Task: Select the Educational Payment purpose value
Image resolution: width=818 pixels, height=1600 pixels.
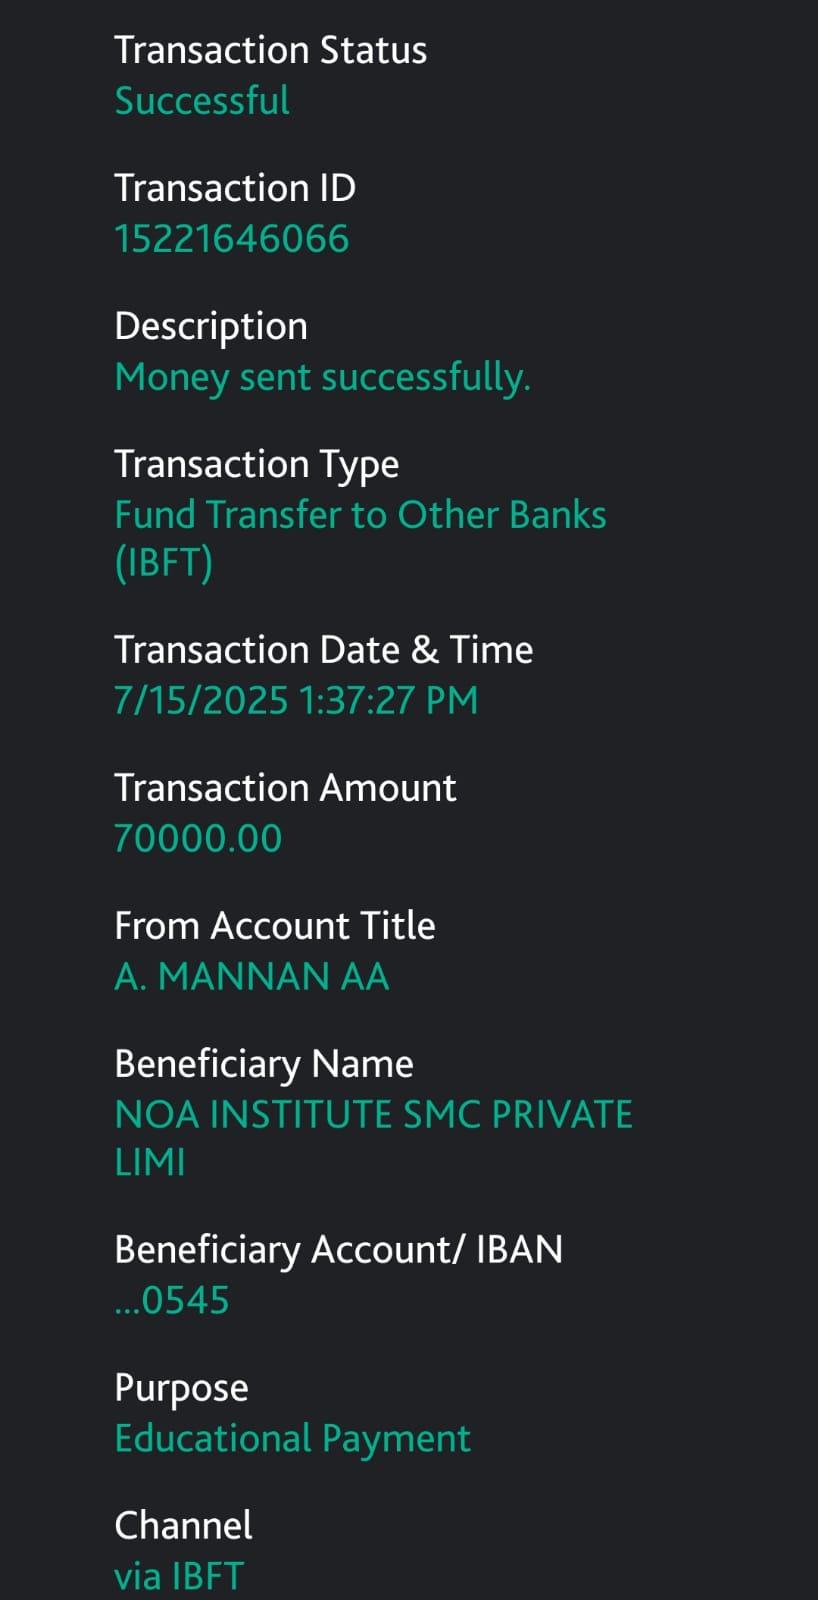Action: (x=292, y=1438)
